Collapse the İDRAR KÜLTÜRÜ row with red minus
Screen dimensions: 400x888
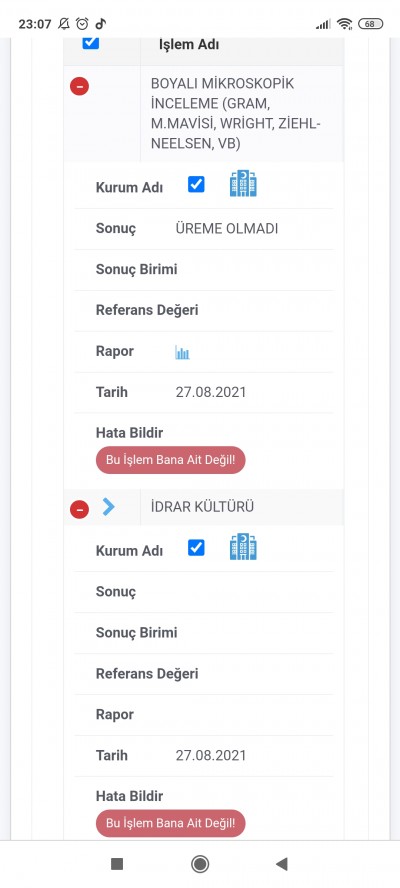click(79, 509)
